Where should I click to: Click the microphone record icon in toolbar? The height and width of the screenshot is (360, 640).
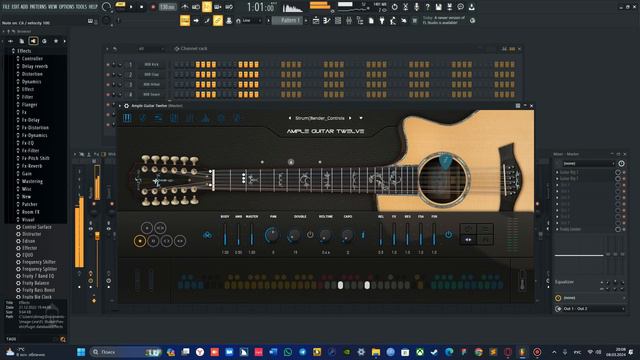pyautogui.click(x=416, y=7)
